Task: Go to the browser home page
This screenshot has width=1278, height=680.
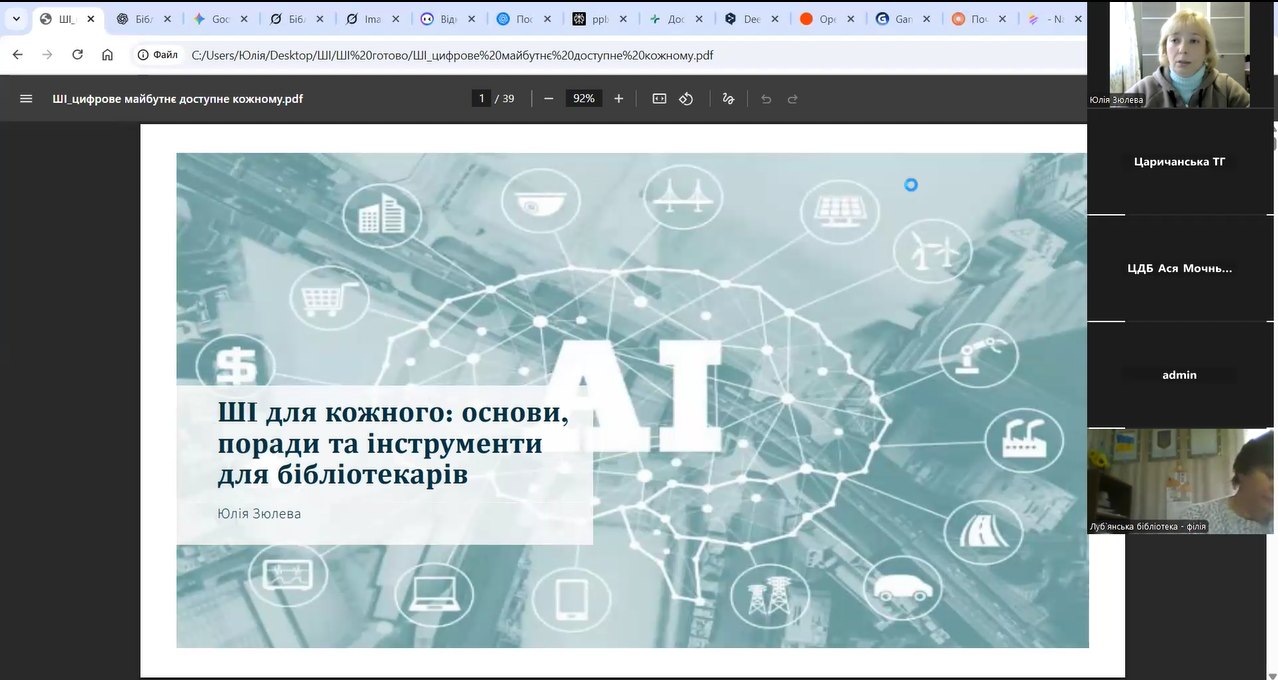Action: (107, 55)
